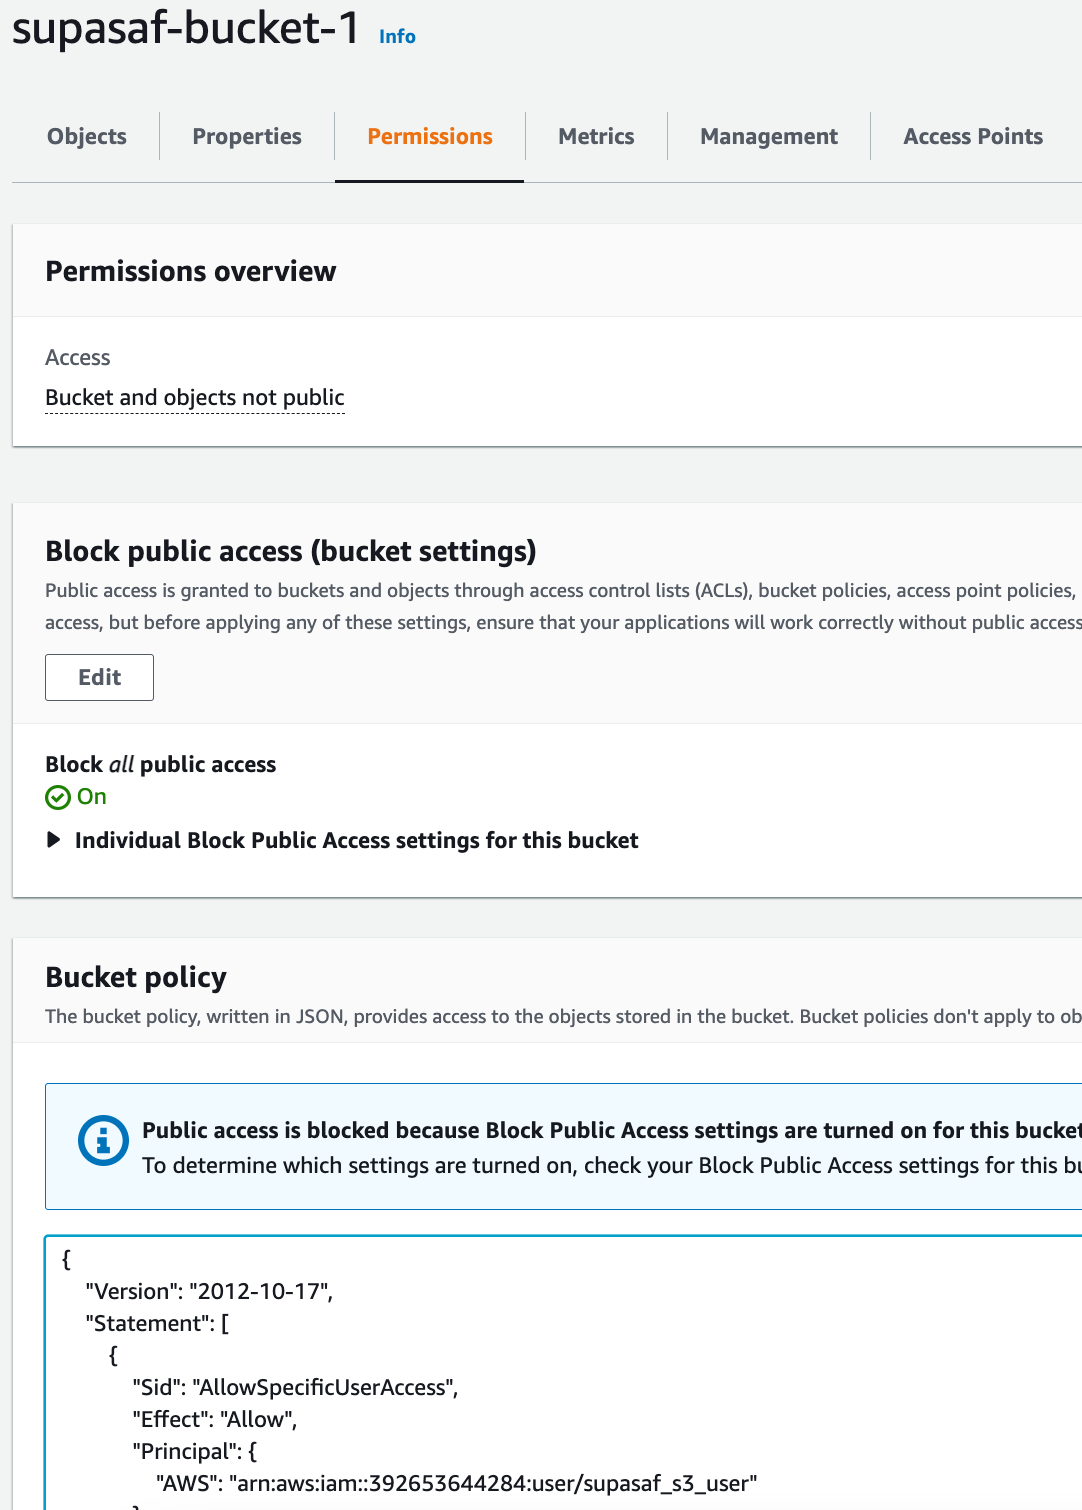Click the "Version" 2012-10-17 policy line
Image resolution: width=1082 pixels, height=1510 pixels.
[209, 1291]
